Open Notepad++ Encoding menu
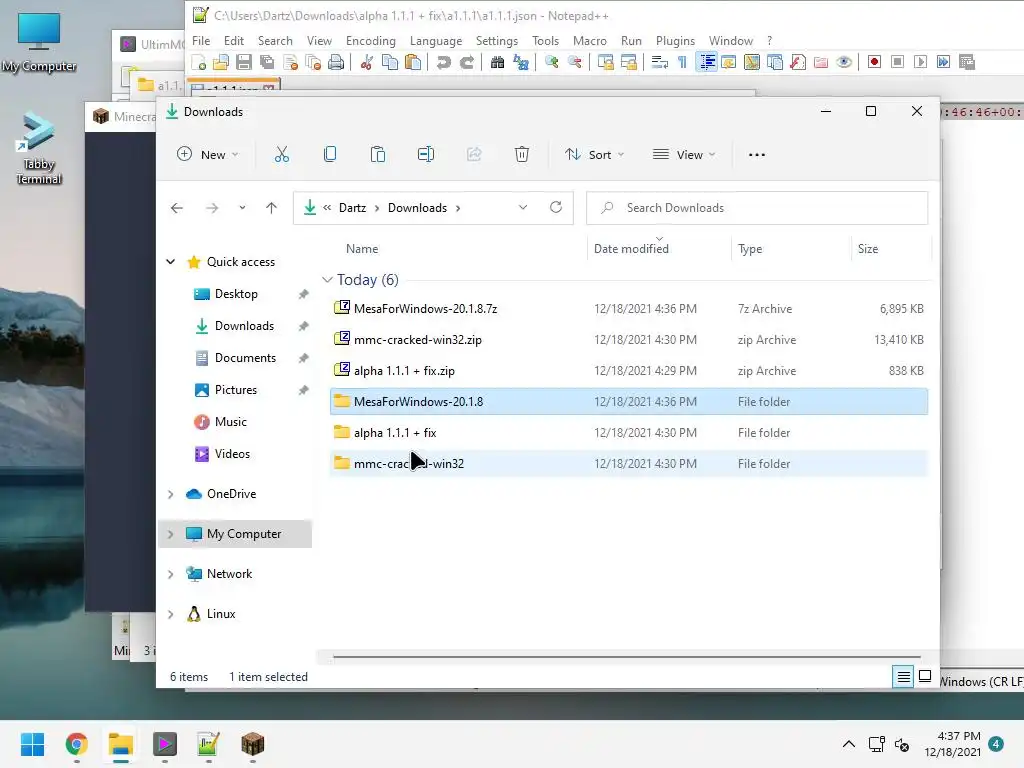The height and width of the screenshot is (768, 1024). [x=370, y=40]
